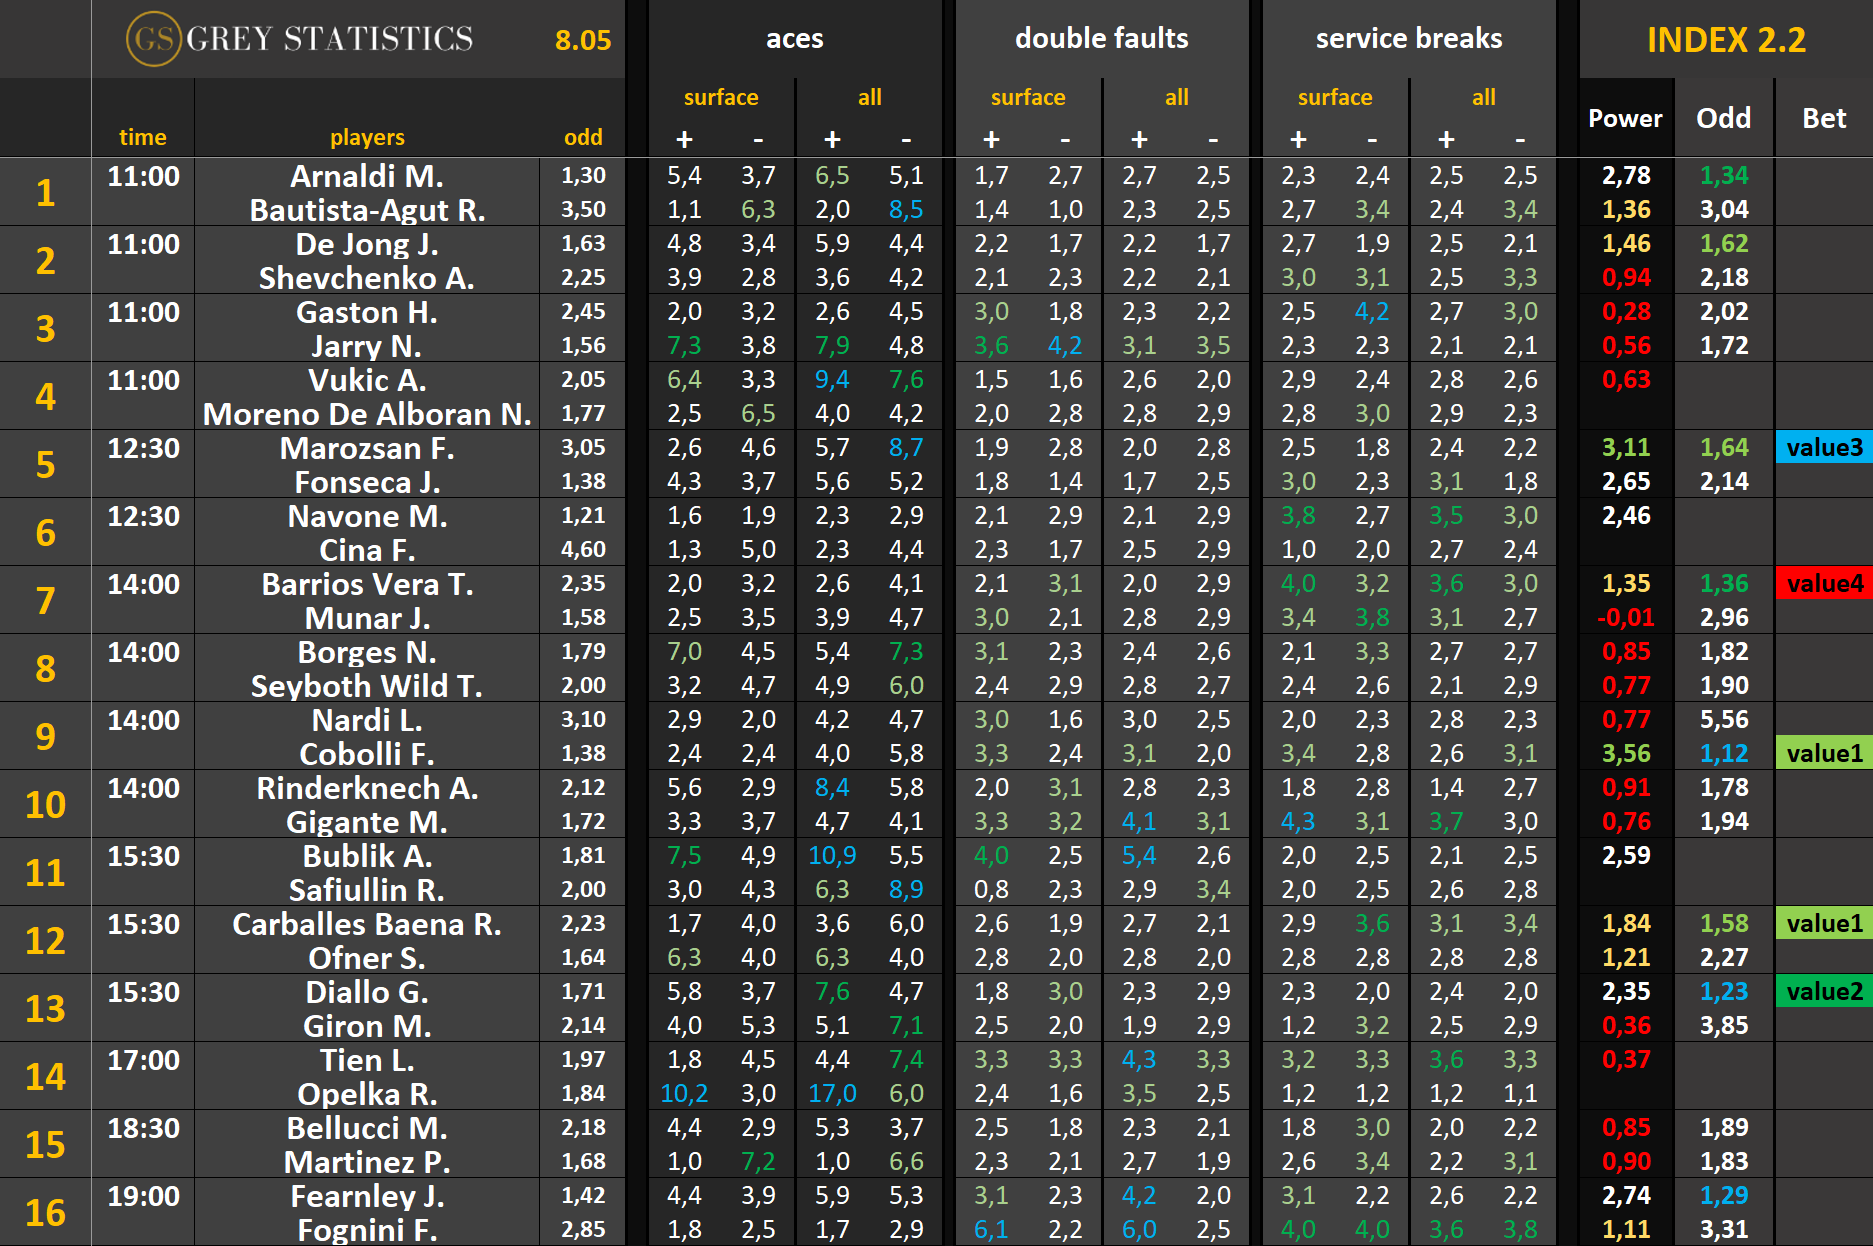Select player name Arnaldi M.
1873x1246 pixels.
[366, 176]
